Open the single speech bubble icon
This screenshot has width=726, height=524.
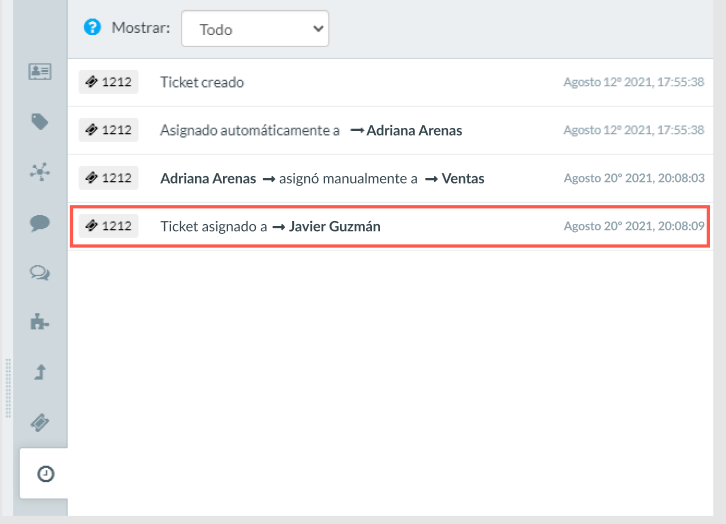40,223
